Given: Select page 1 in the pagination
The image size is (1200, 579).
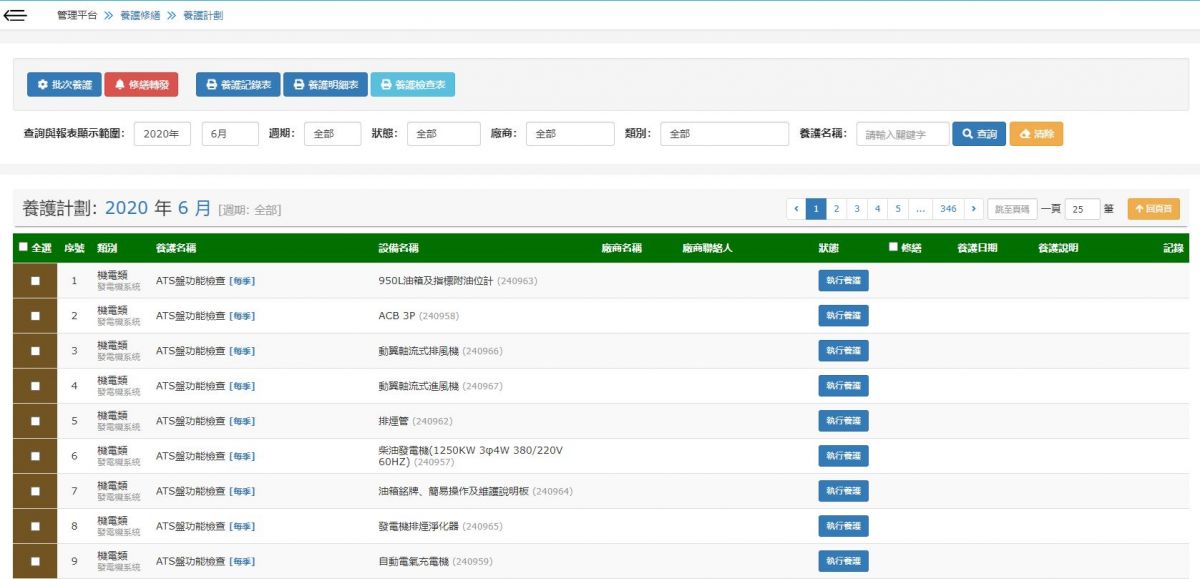Looking at the screenshot, I should [816, 209].
